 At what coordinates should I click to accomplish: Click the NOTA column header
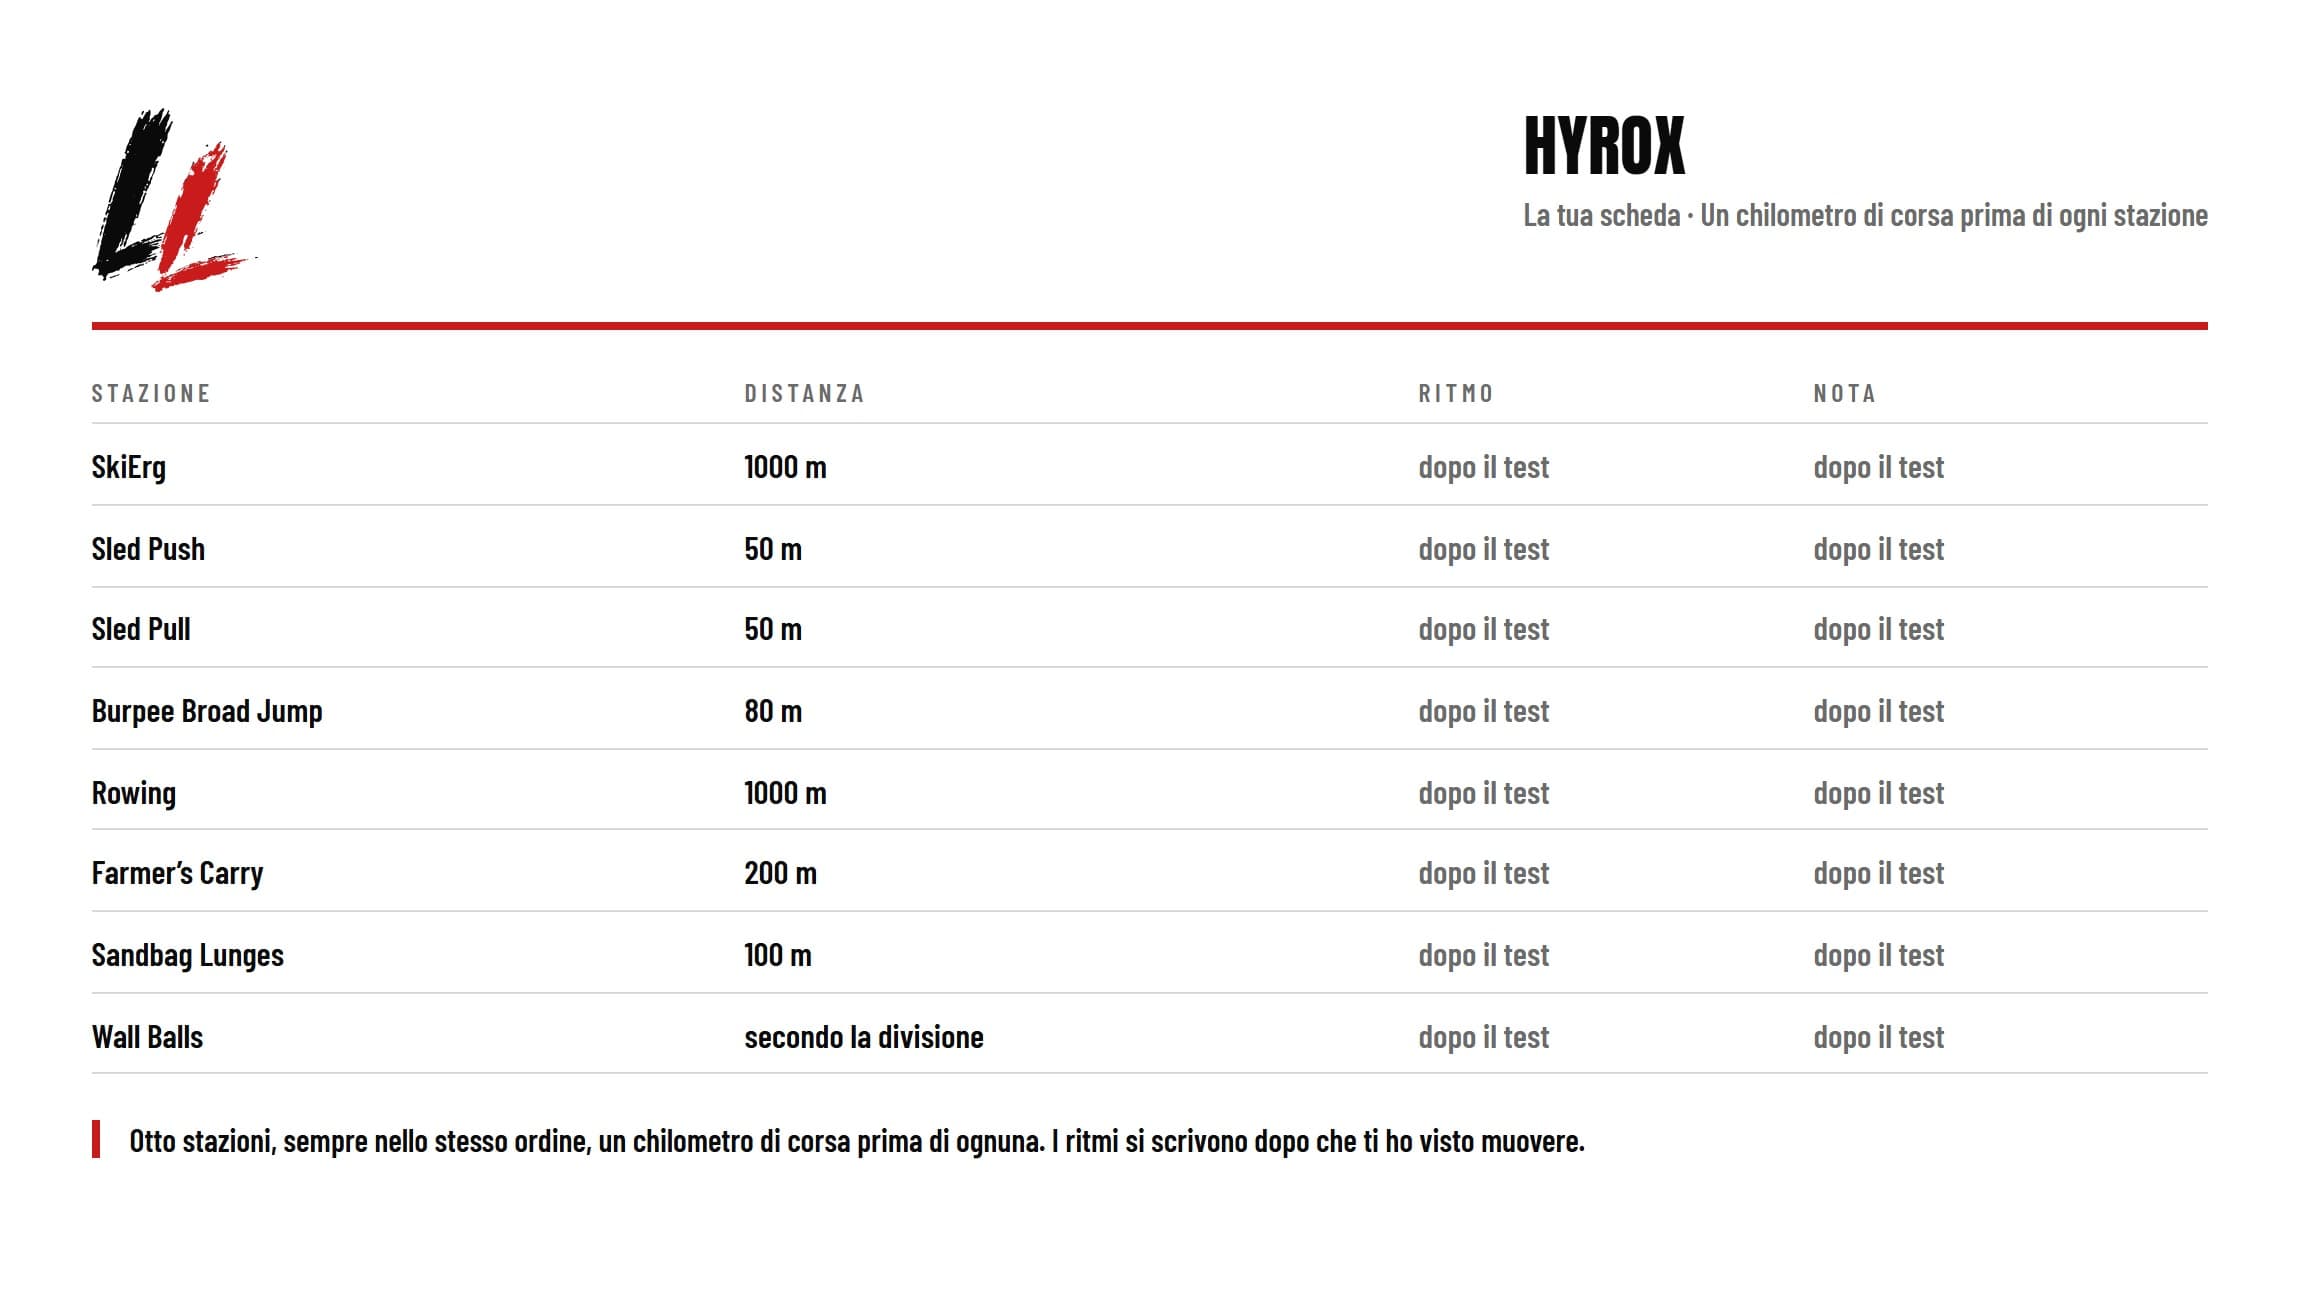[x=1845, y=393]
